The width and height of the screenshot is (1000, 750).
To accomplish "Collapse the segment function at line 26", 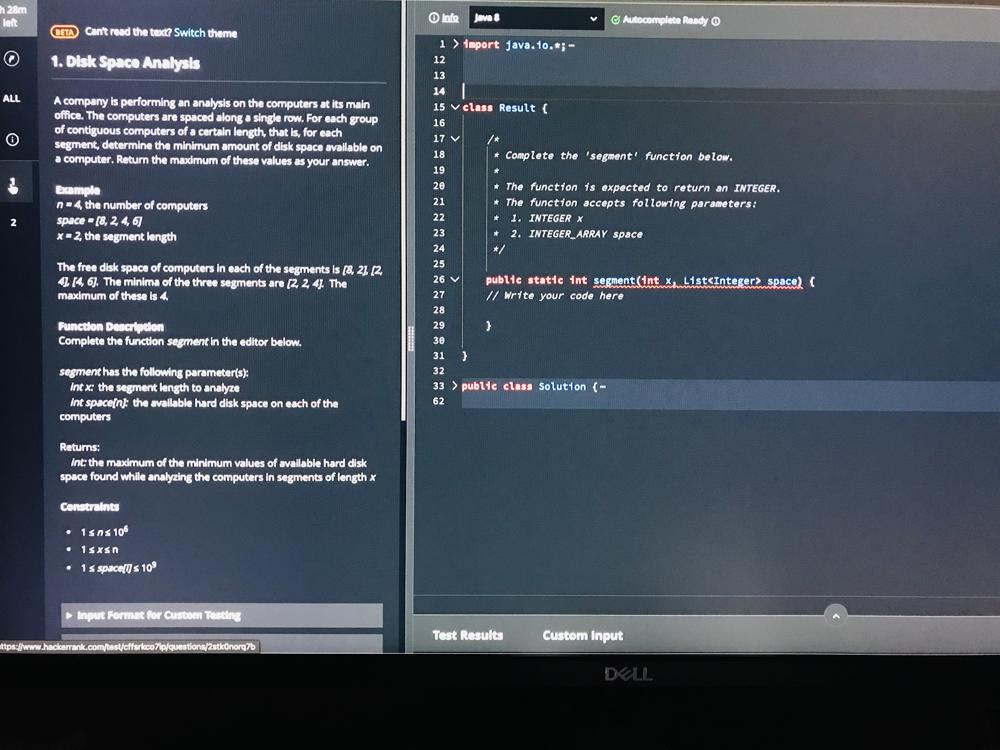I will click(455, 279).
